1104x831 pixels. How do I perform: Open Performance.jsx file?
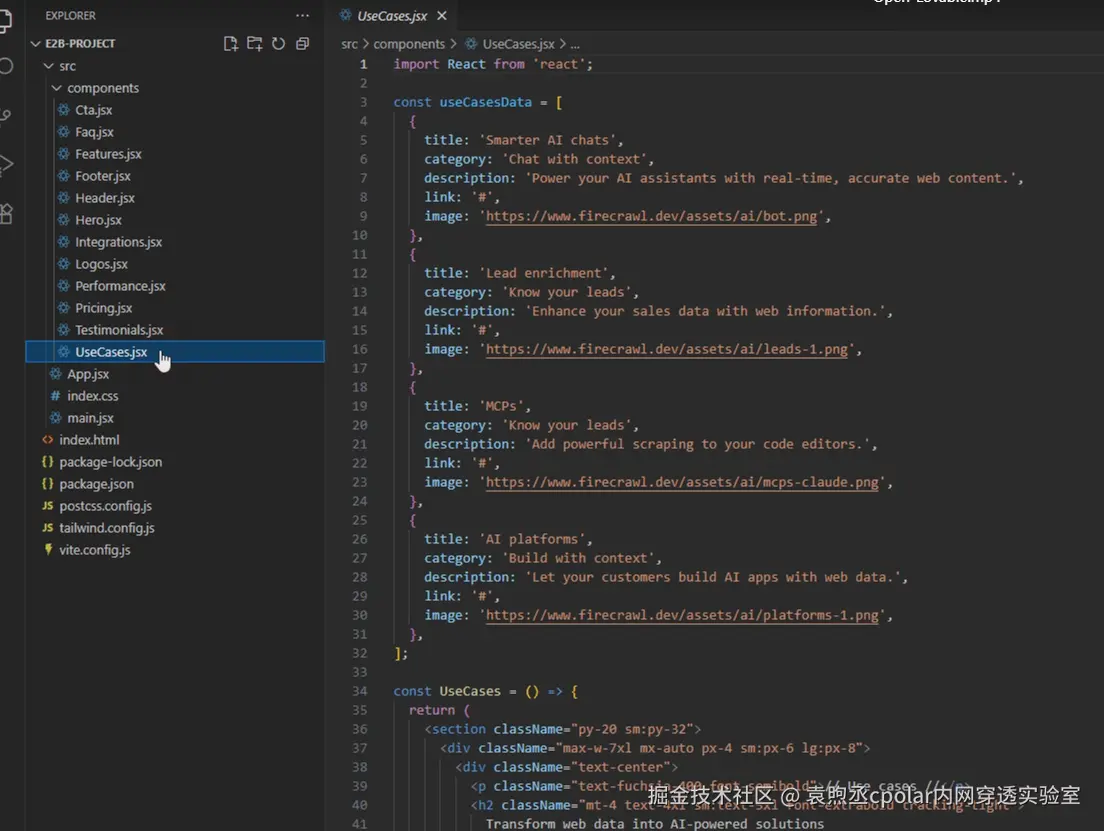pyautogui.click(x=120, y=286)
